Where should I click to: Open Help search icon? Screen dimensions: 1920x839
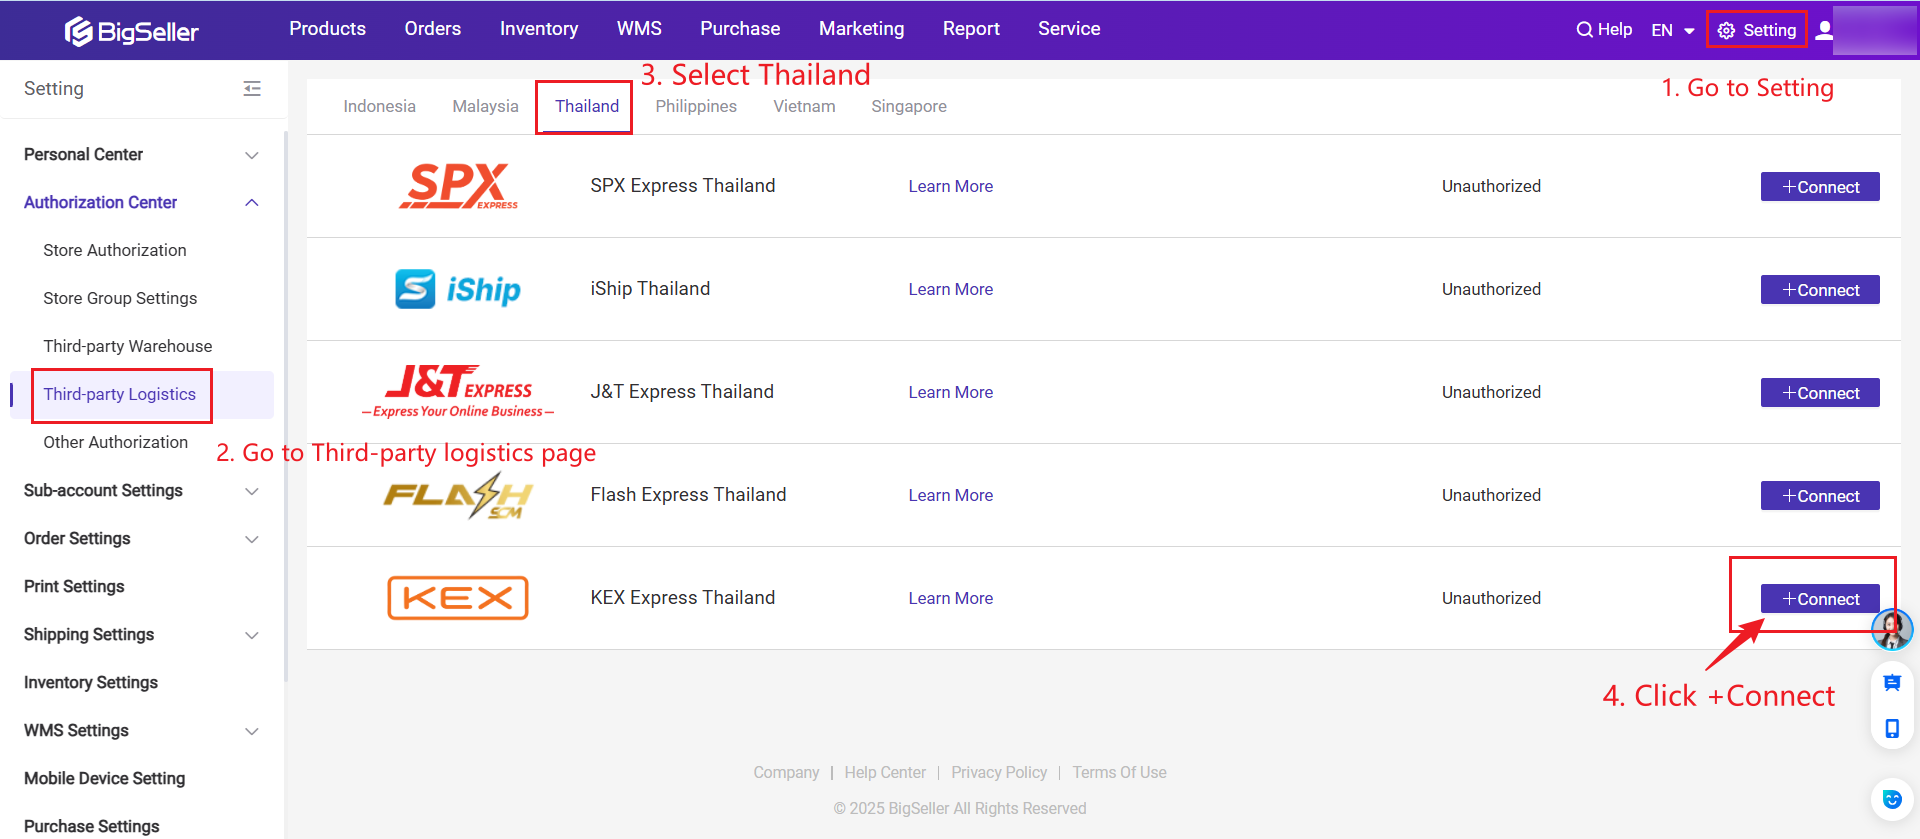coord(1584,30)
